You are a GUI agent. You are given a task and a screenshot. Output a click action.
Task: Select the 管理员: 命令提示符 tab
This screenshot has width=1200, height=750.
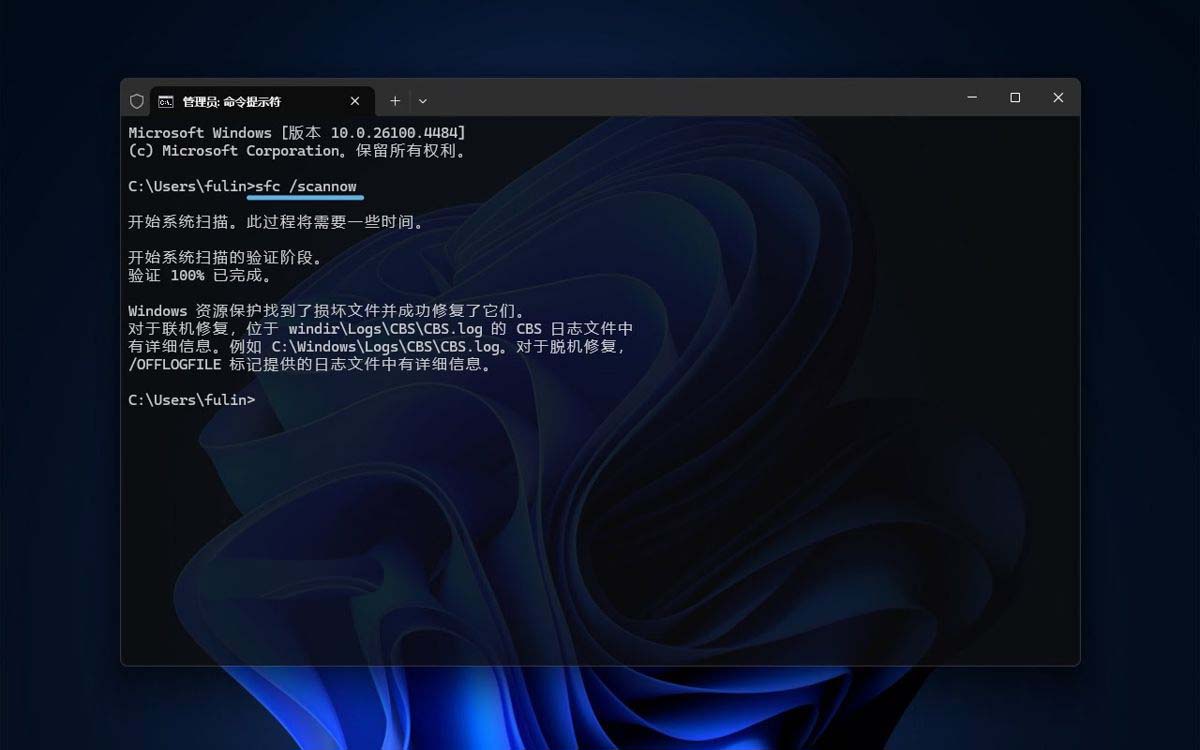pos(262,101)
